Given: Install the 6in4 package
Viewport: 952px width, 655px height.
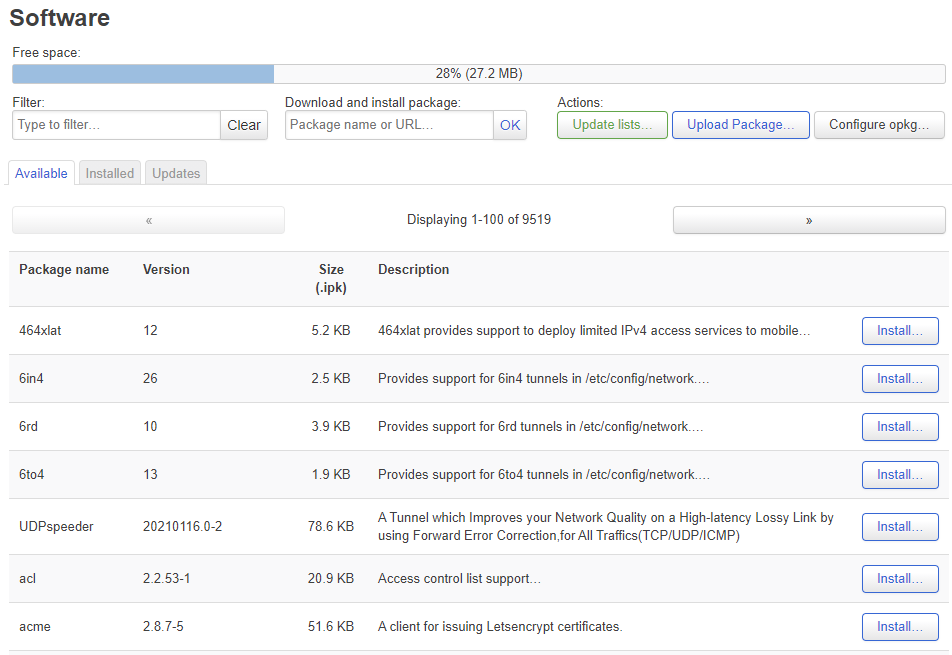Looking at the screenshot, I should click(899, 379).
